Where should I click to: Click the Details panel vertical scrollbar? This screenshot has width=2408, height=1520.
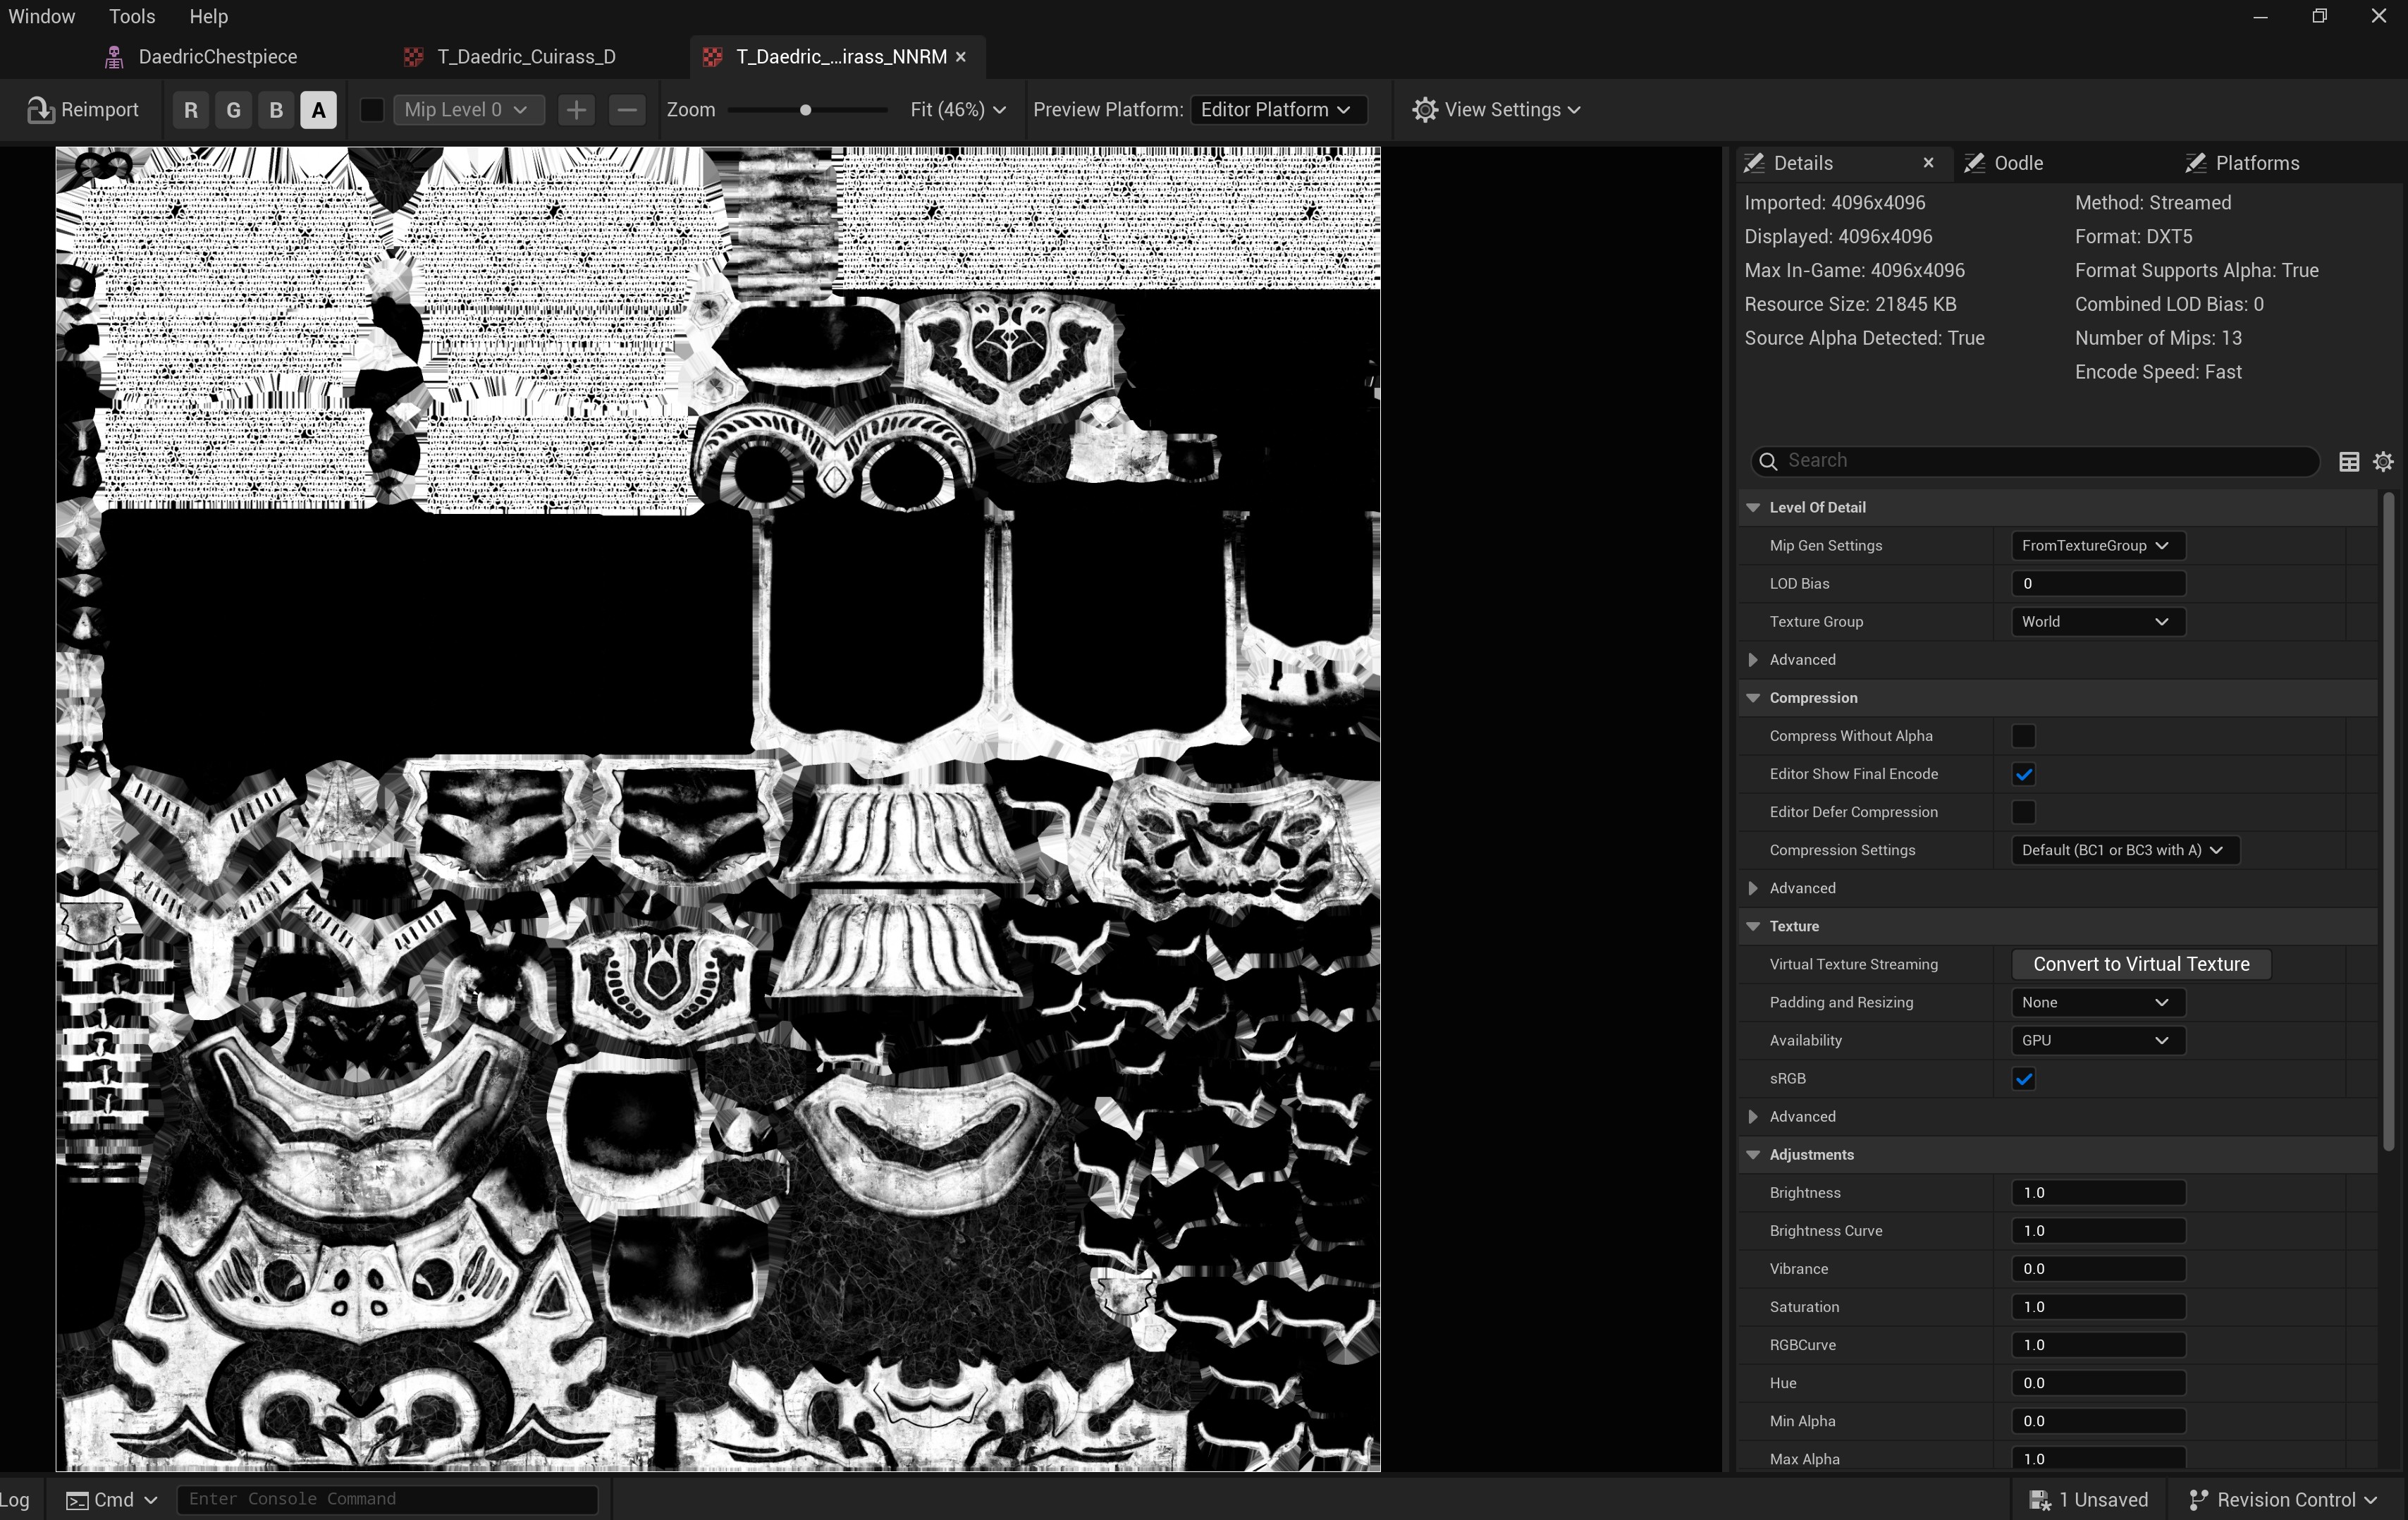(2388, 820)
